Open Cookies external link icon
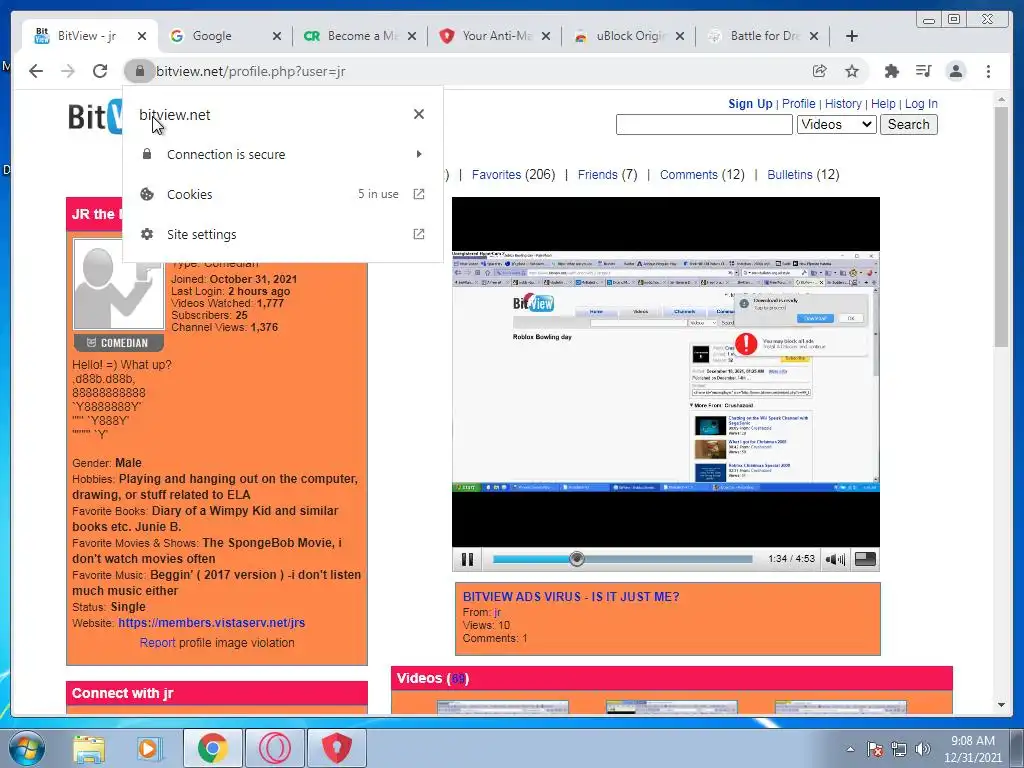 (419, 194)
